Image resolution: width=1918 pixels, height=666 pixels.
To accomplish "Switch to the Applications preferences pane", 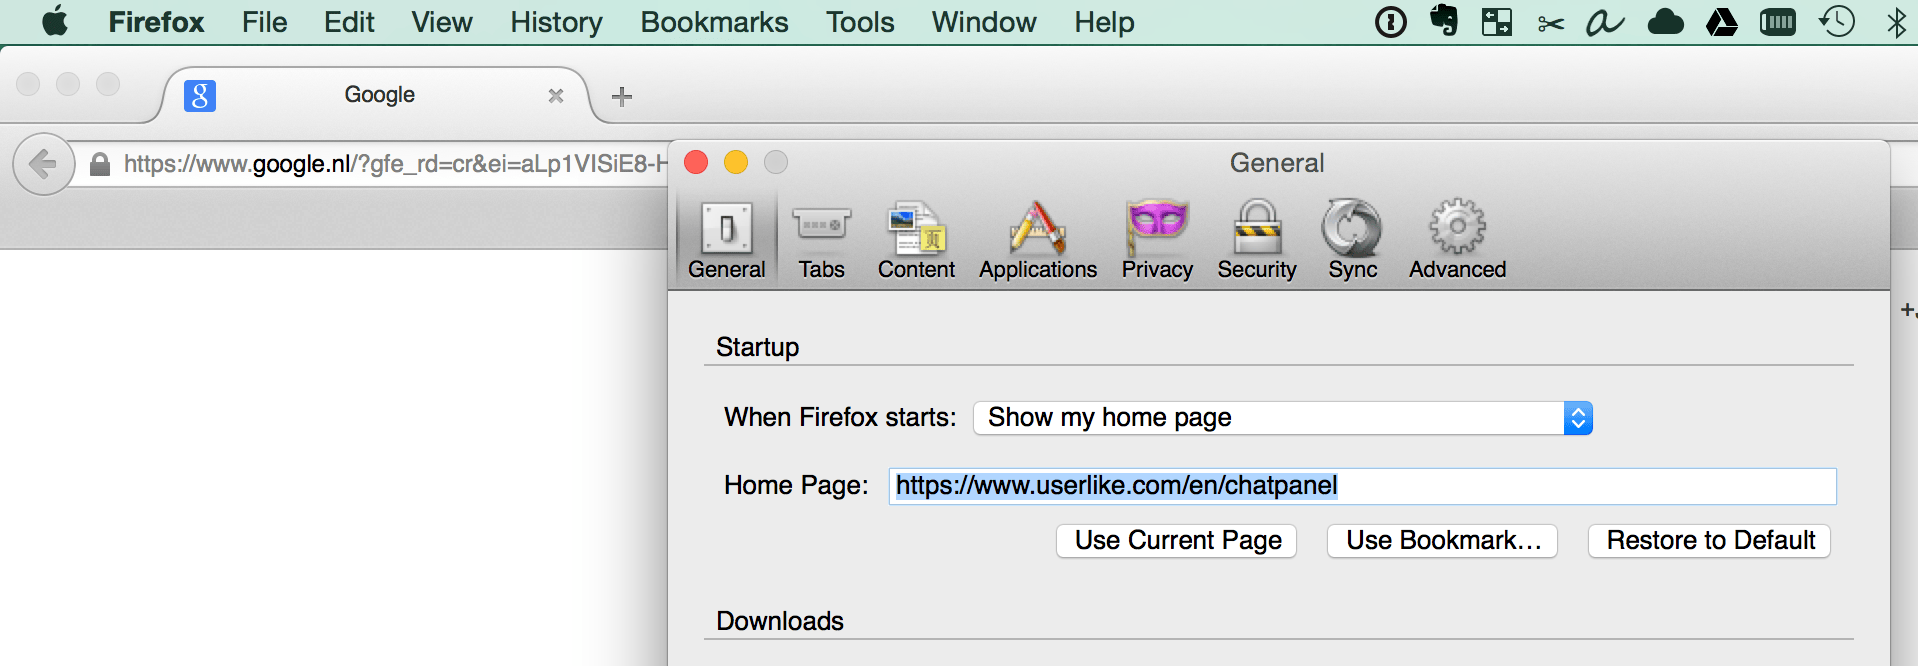I will point(1038,240).
